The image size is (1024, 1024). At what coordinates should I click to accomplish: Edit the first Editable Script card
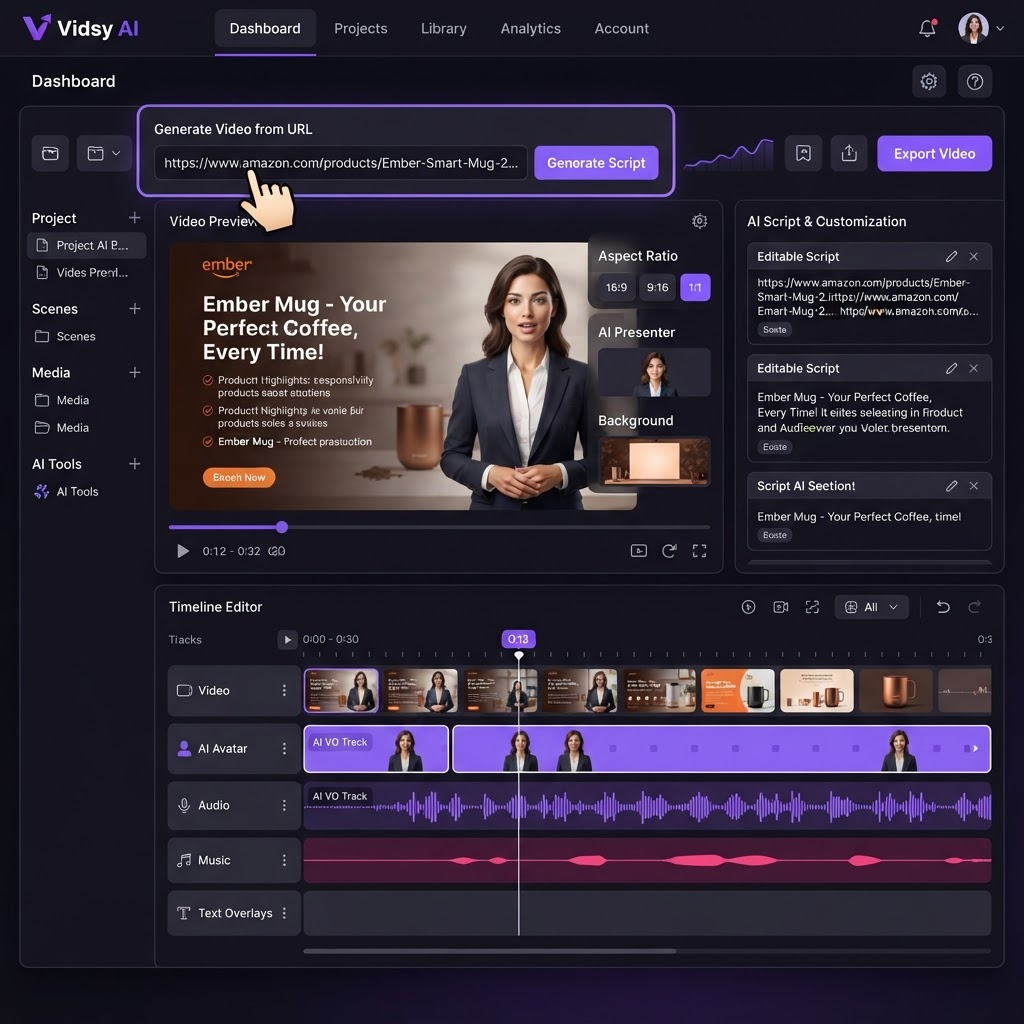952,257
